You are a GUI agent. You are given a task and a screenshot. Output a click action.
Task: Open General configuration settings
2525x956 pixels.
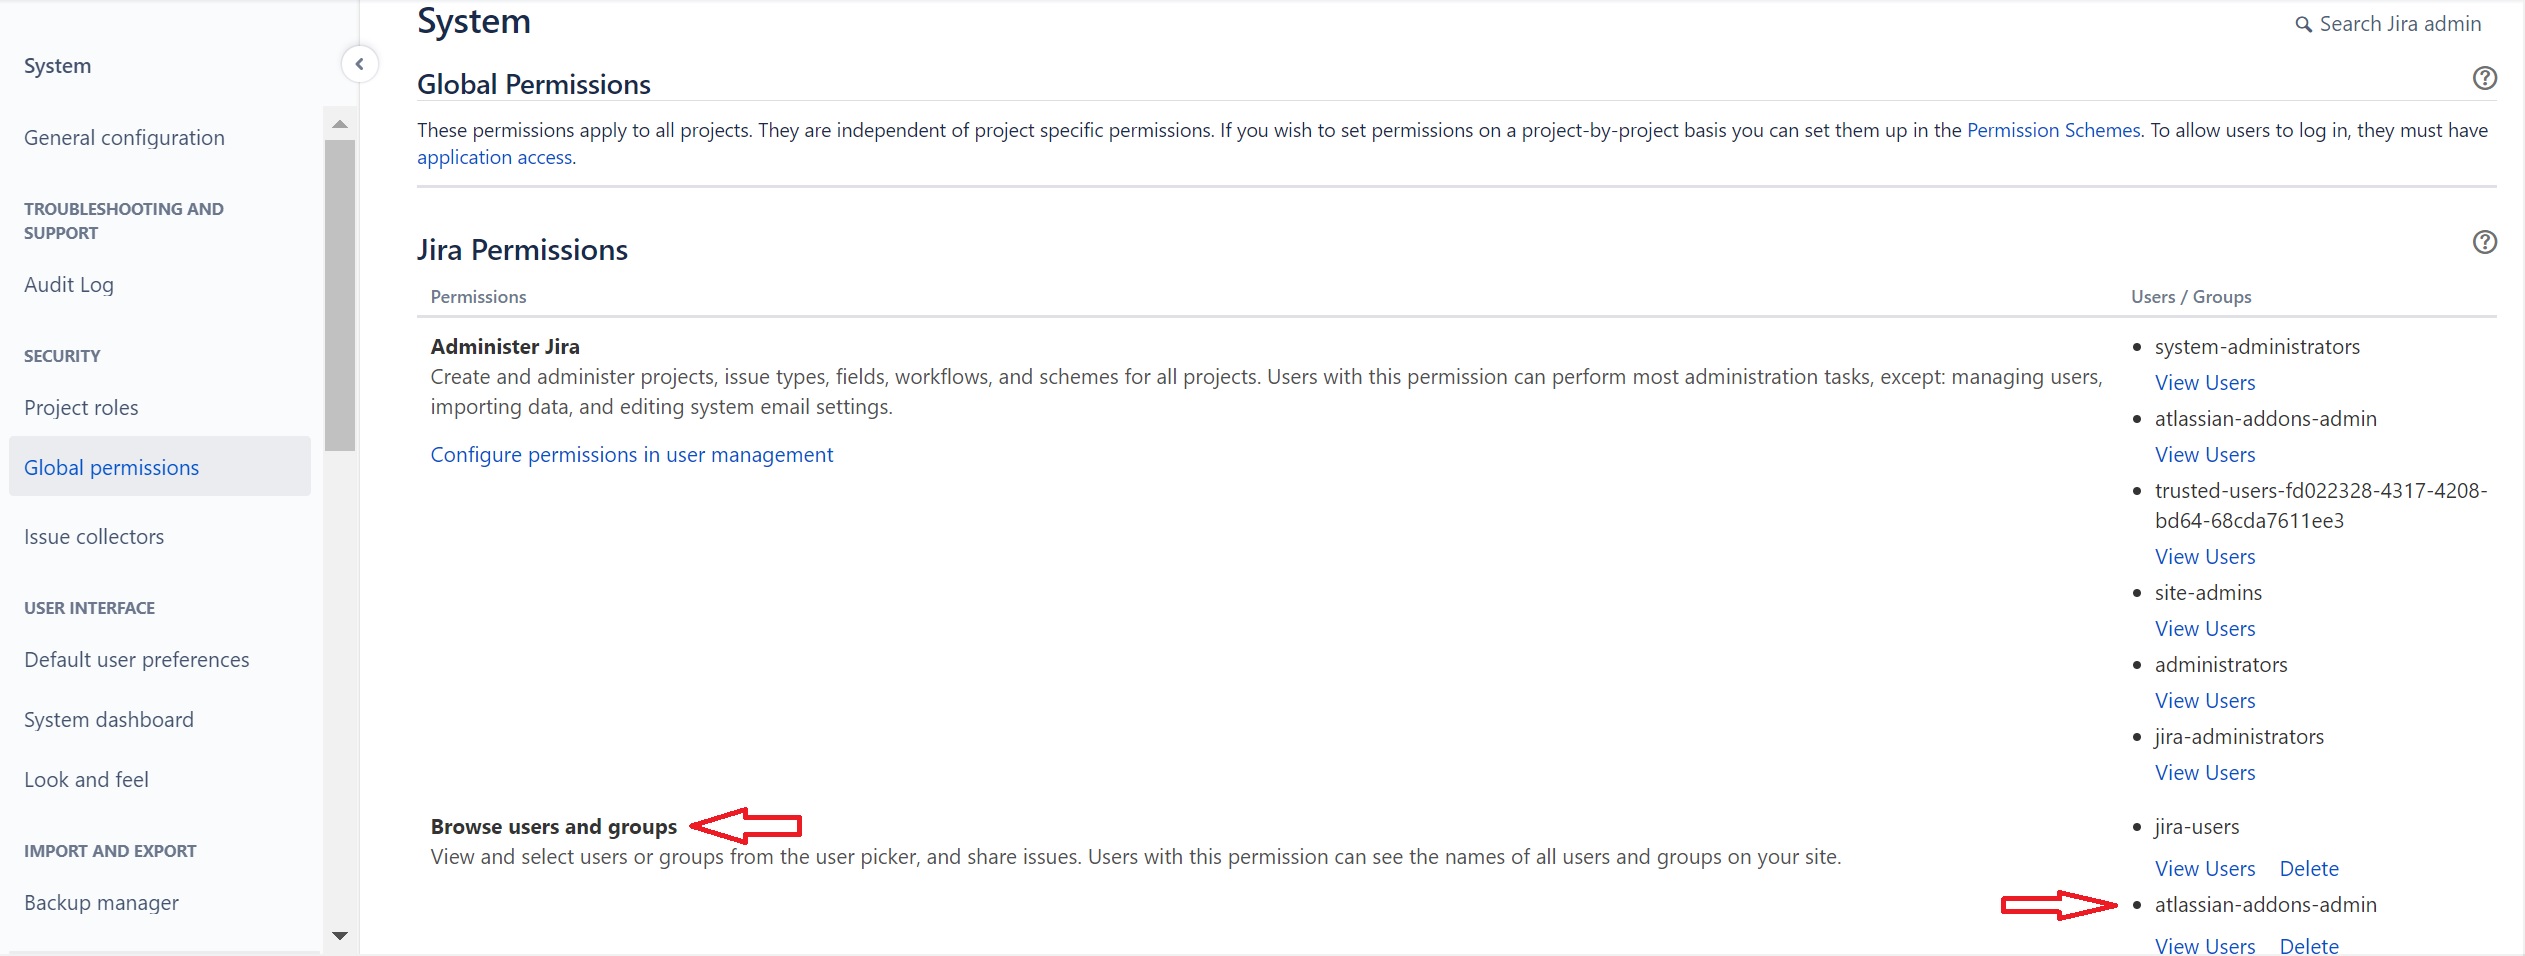click(124, 137)
